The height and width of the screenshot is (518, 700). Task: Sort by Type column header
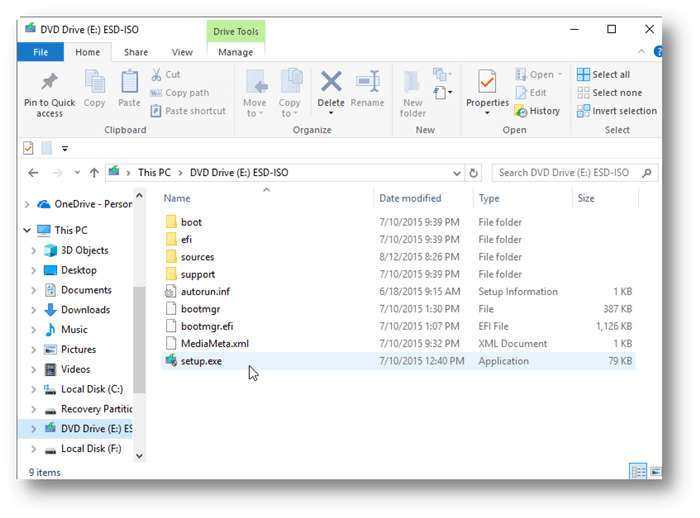point(522,198)
